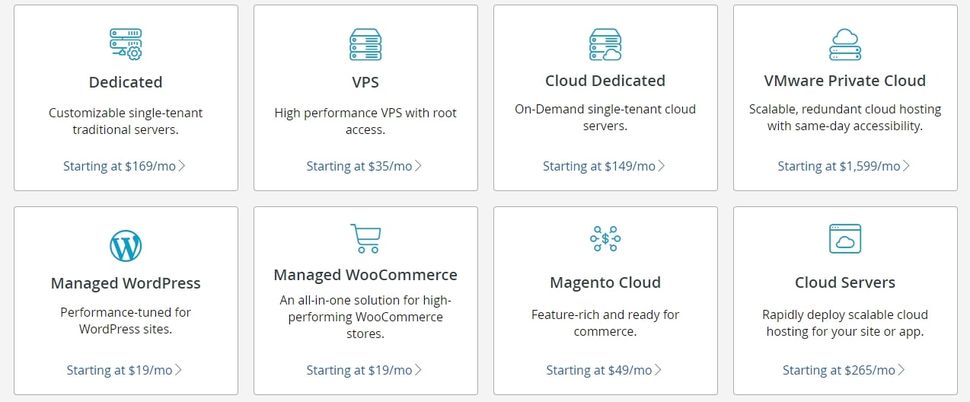Click the WooCommerce shopping cart icon

pos(365,239)
